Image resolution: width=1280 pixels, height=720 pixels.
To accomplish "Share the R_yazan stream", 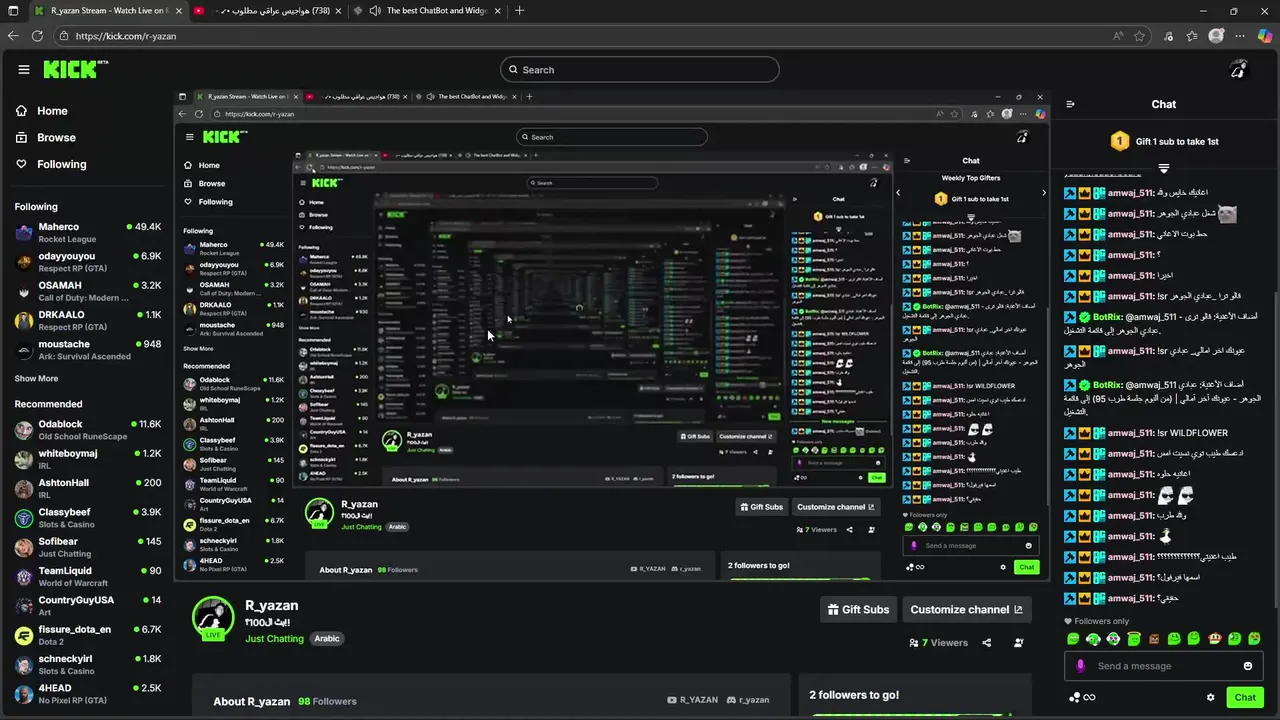I will pyautogui.click(x=987, y=643).
